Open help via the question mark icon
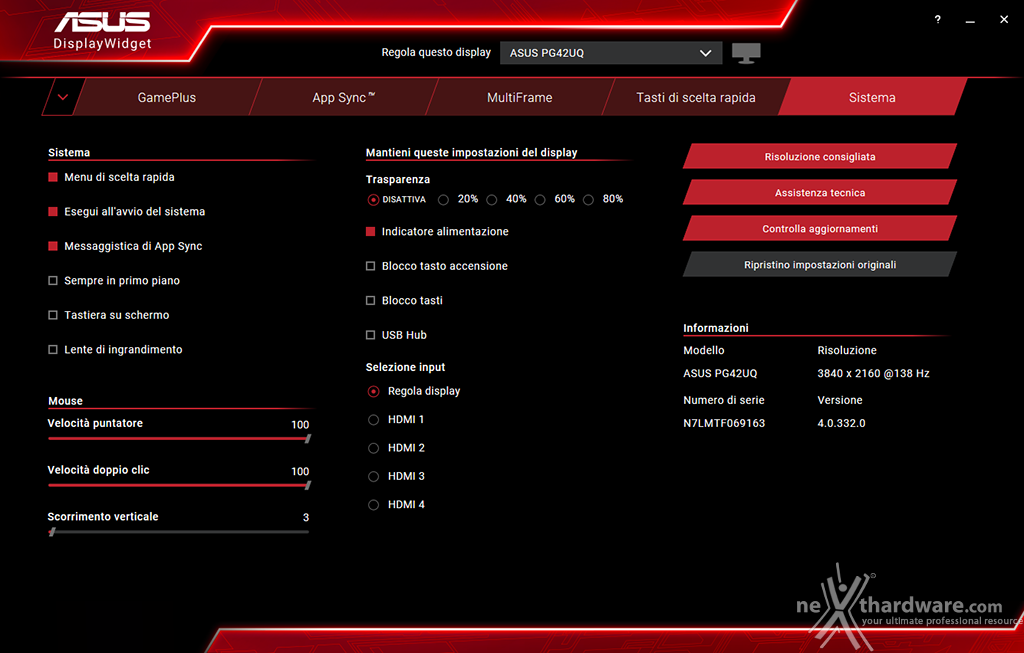 tap(938, 20)
